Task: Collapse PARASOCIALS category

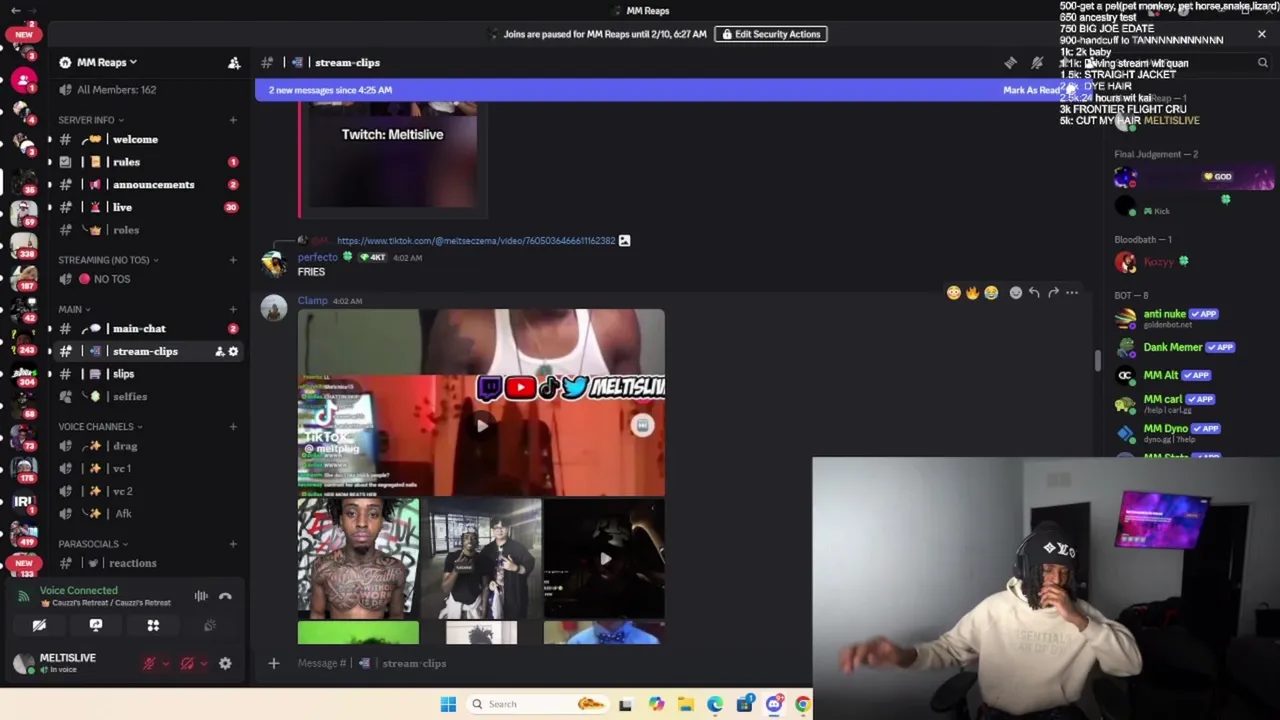Action: tap(93, 544)
